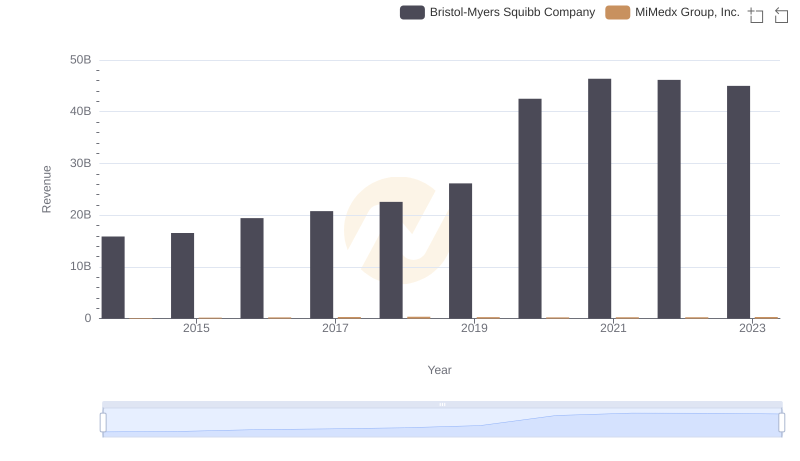Click the Bristol-Myers bar for 2021
This screenshot has height=461, width=800.
(x=599, y=199)
